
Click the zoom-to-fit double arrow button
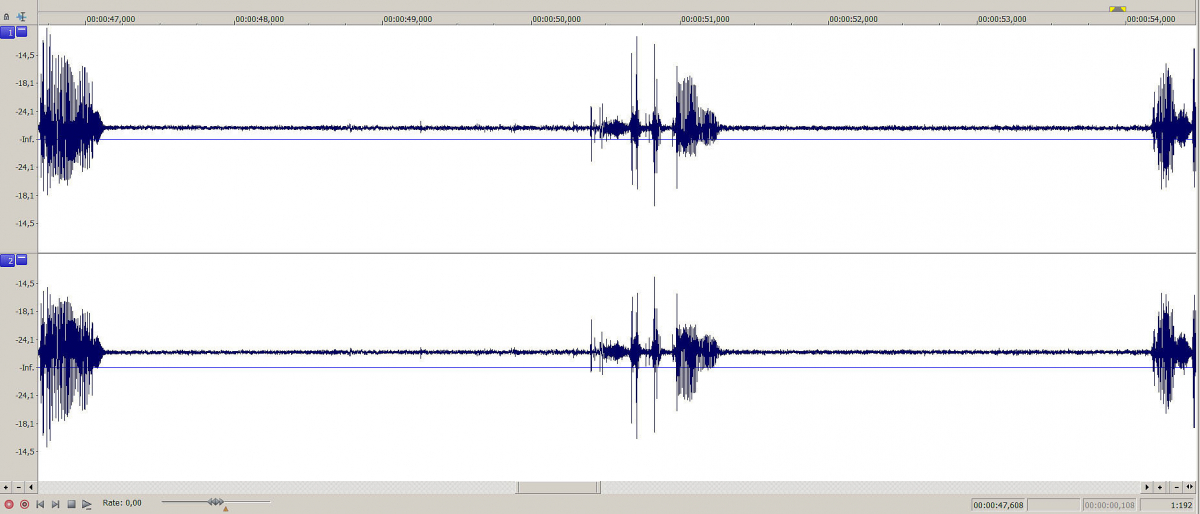(x=1190, y=487)
